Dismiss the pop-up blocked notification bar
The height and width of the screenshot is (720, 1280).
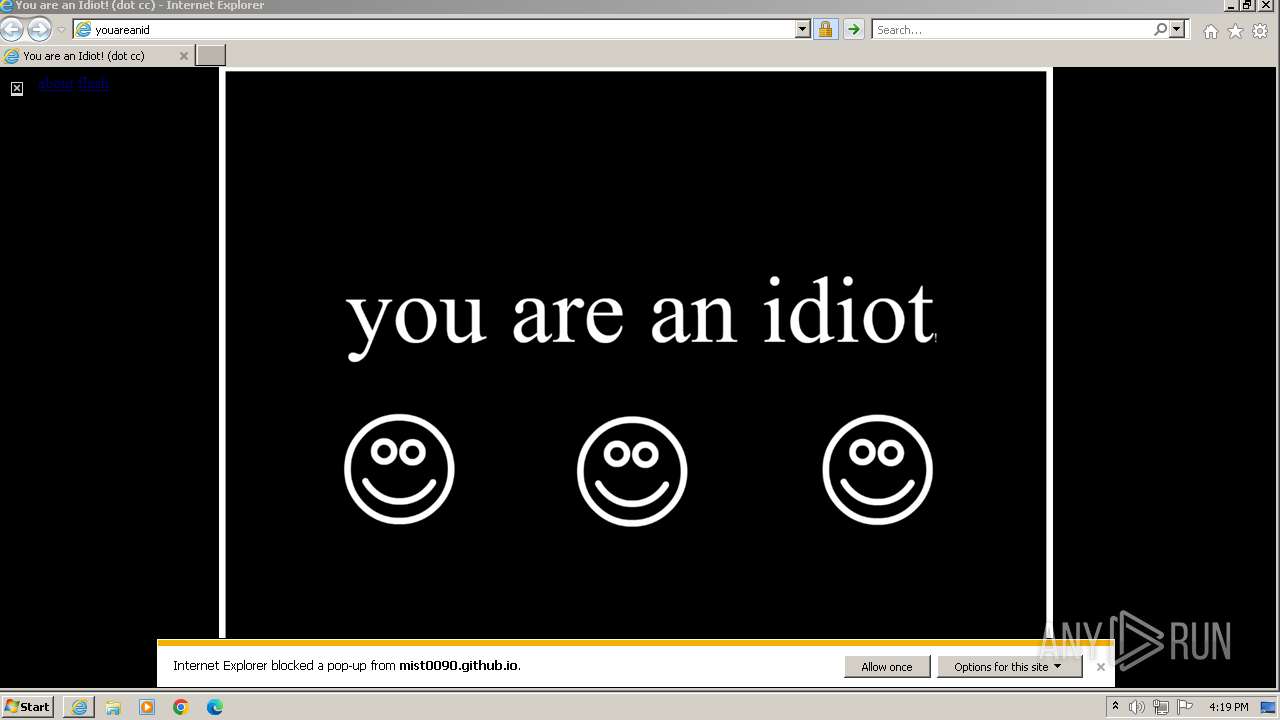click(x=1100, y=667)
